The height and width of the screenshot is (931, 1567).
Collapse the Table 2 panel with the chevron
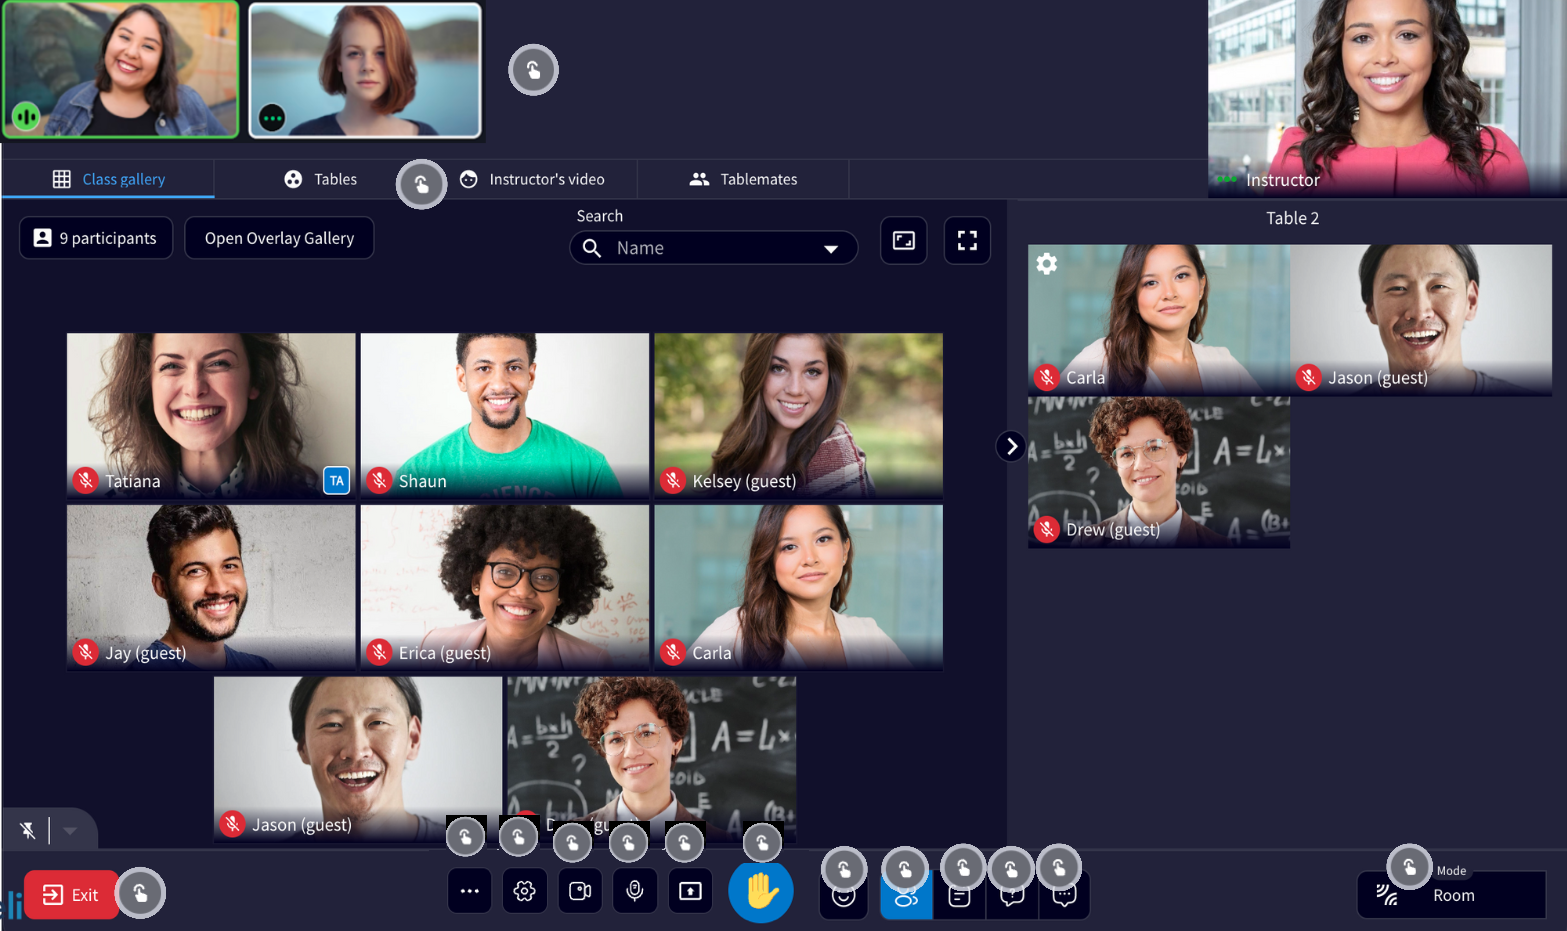pos(1011,446)
